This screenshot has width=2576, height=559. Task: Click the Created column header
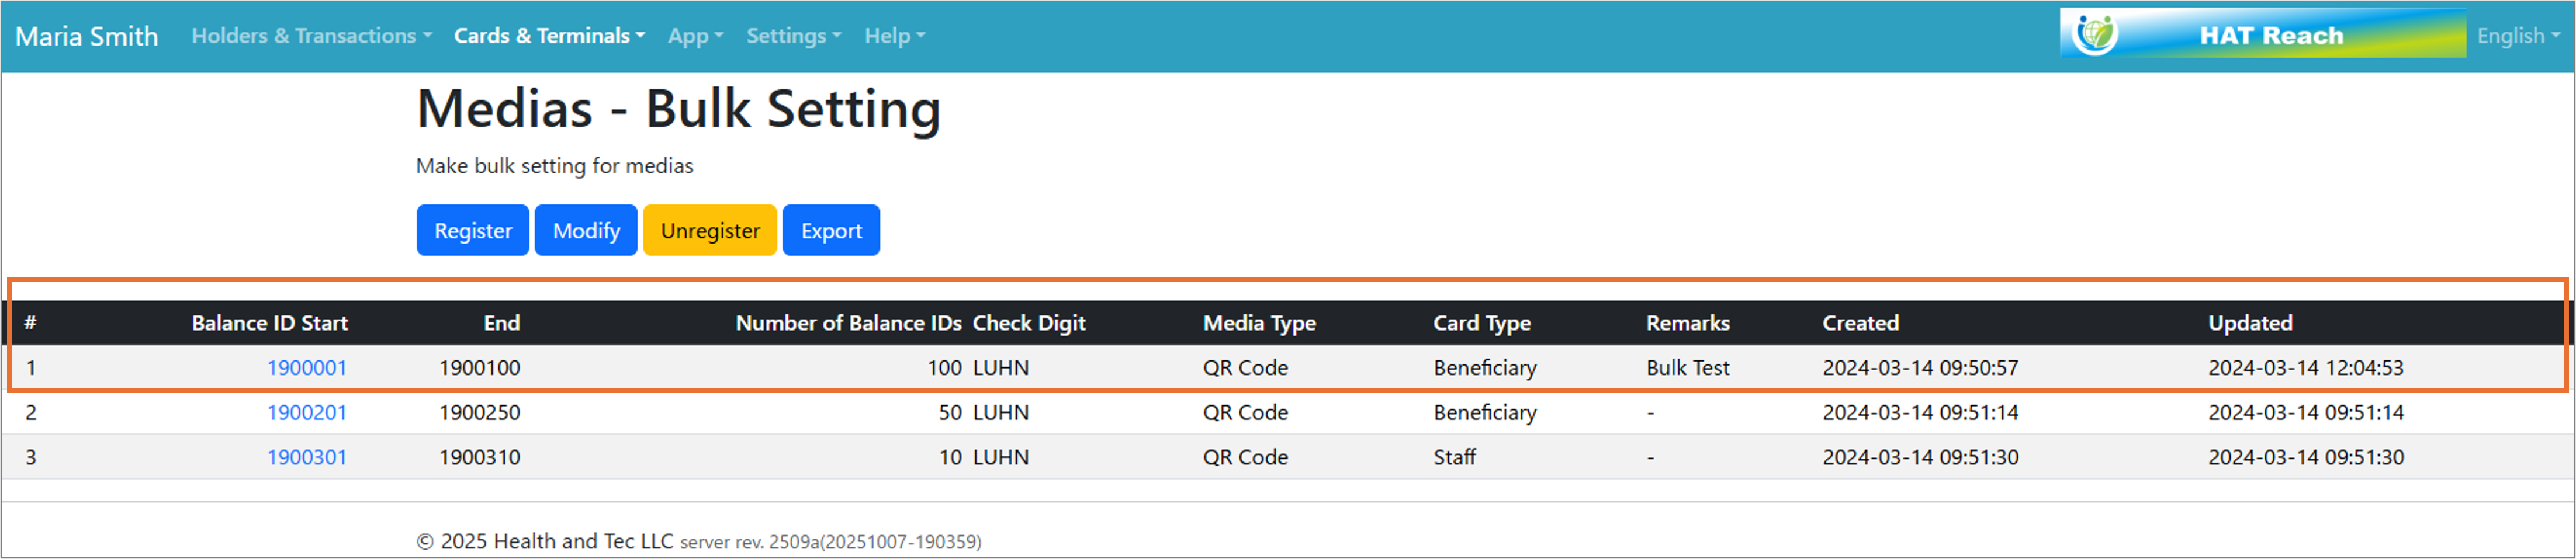tap(1860, 323)
